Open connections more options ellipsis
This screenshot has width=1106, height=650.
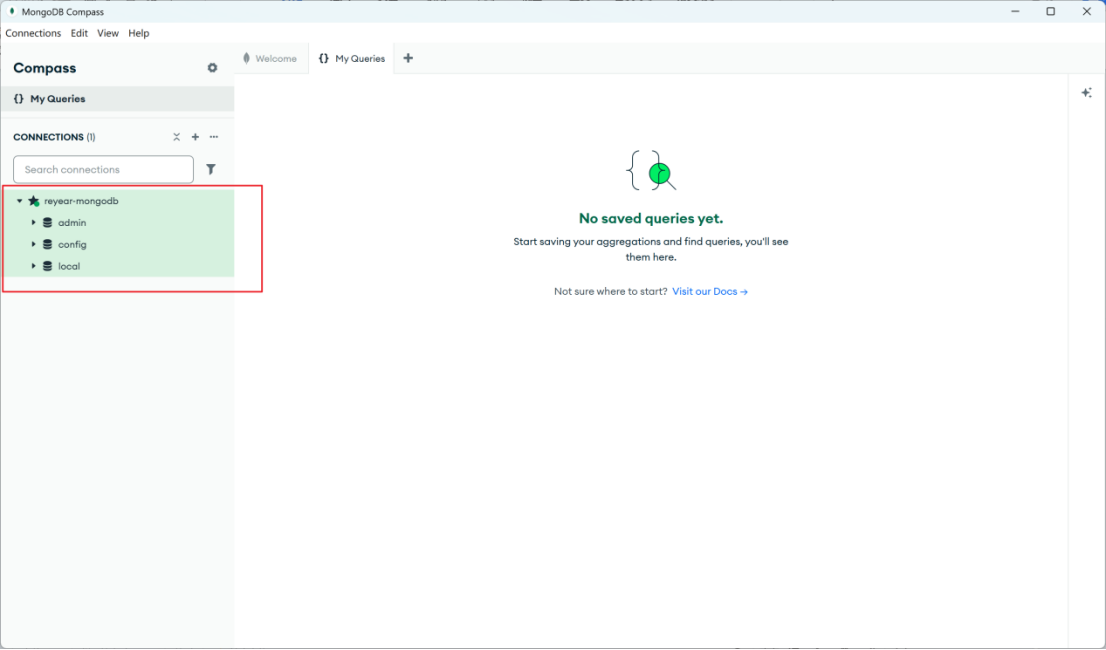point(214,137)
